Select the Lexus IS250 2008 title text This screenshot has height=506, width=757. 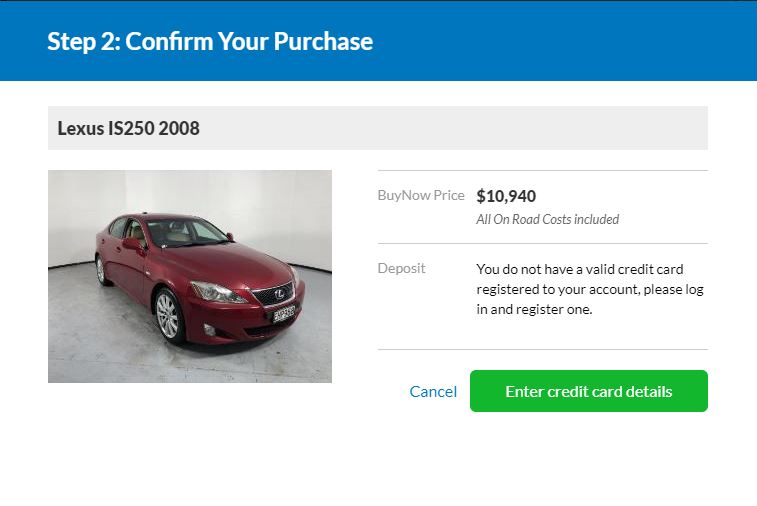click(x=128, y=128)
